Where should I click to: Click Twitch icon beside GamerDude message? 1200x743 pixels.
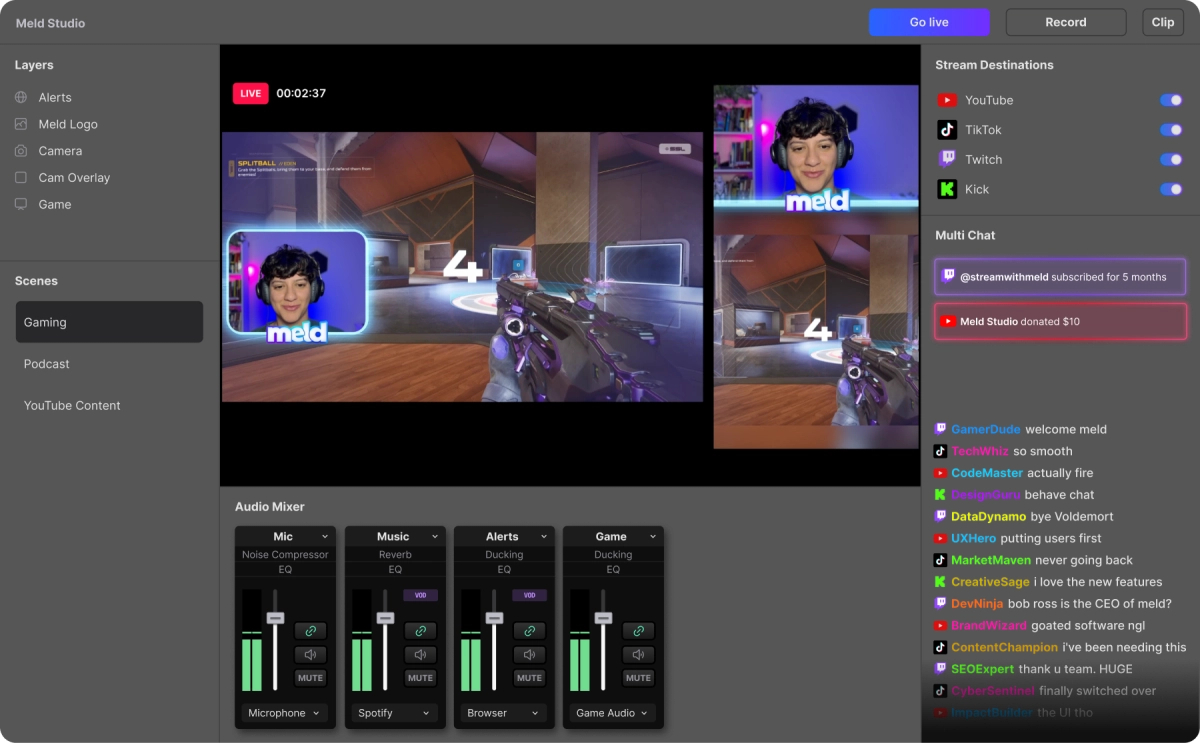click(940, 429)
